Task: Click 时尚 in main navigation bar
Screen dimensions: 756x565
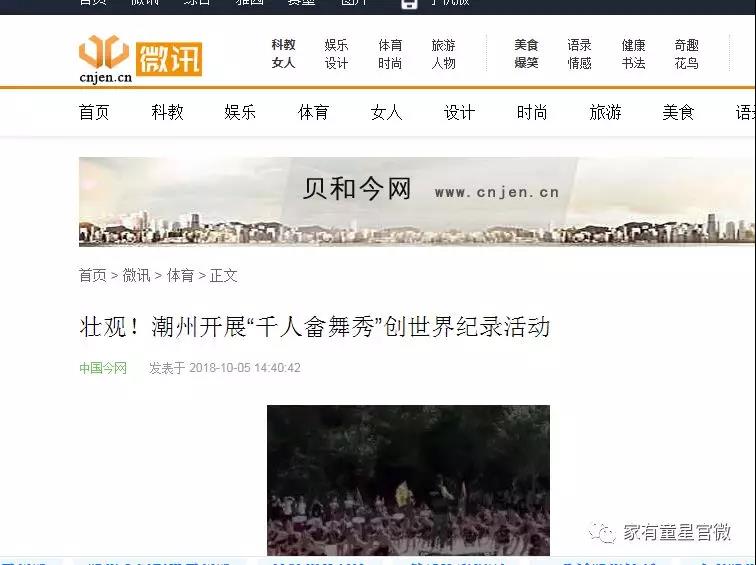Action: pyautogui.click(x=532, y=112)
